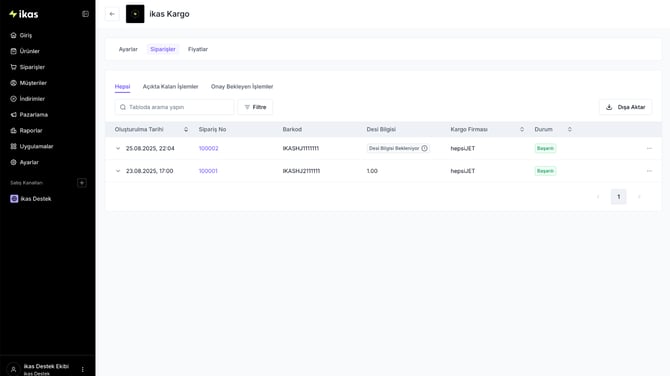Click the Dışa Aktar button
Viewport: 670px width, 376px height.
626,107
